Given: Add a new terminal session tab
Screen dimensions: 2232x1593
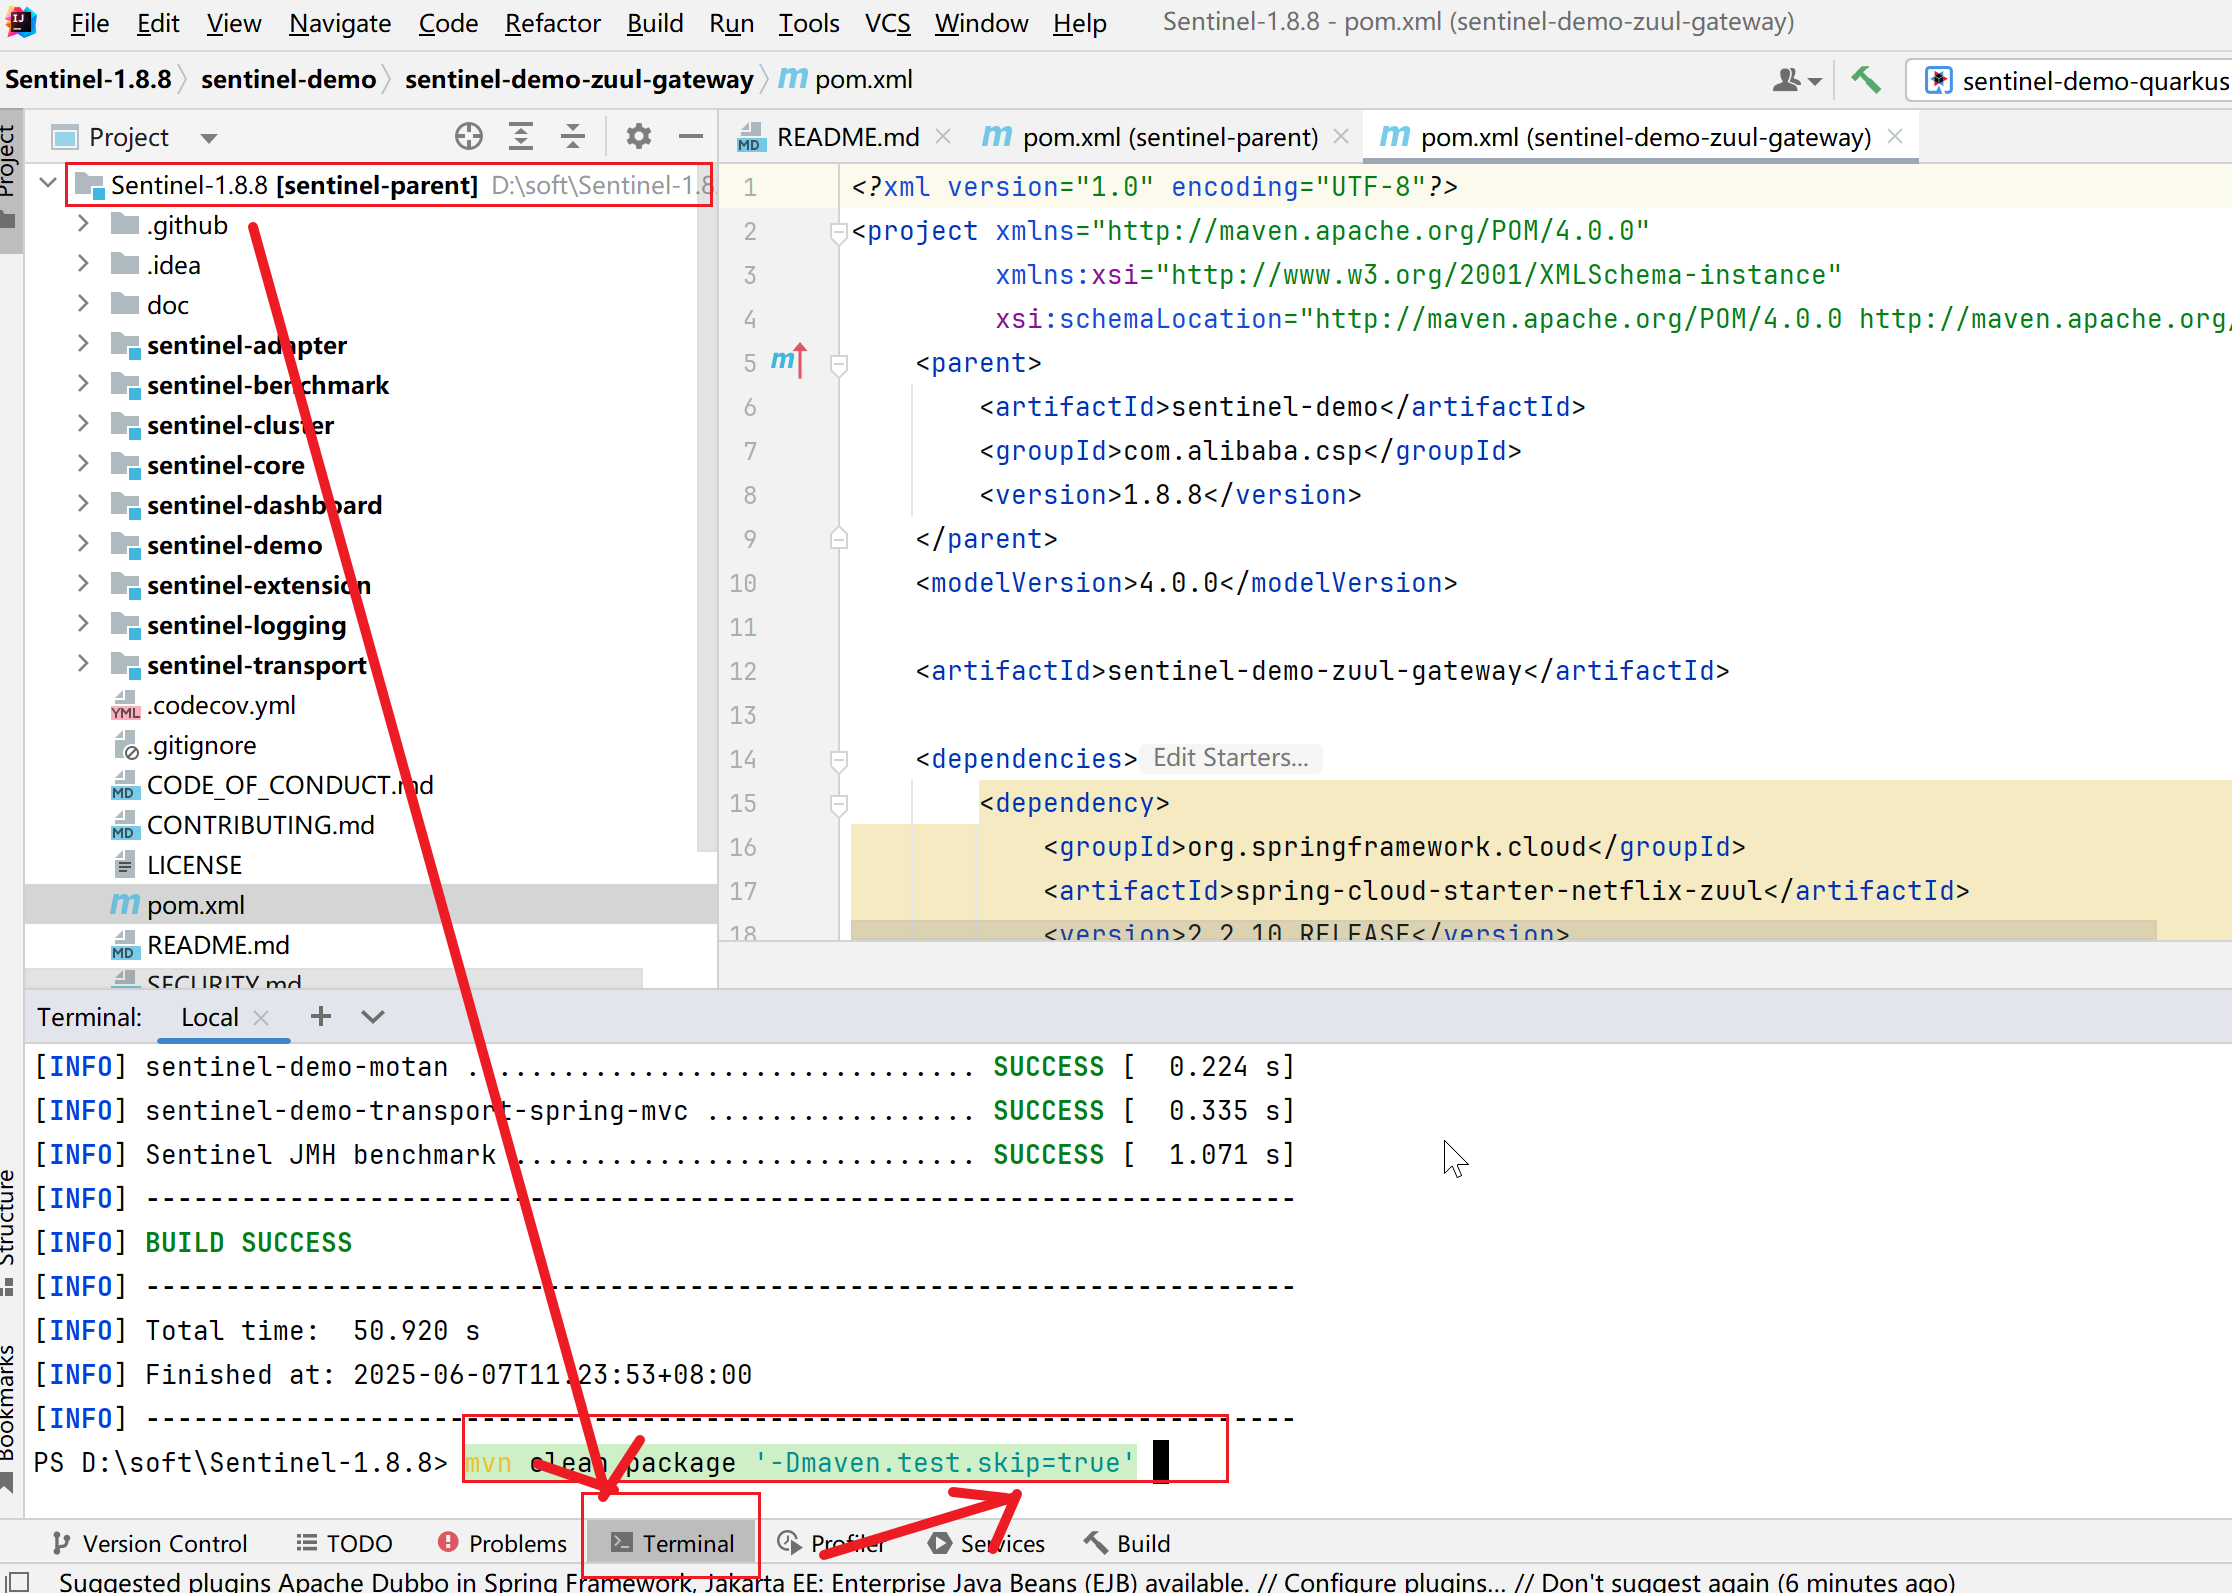Looking at the screenshot, I should tap(321, 1017).
